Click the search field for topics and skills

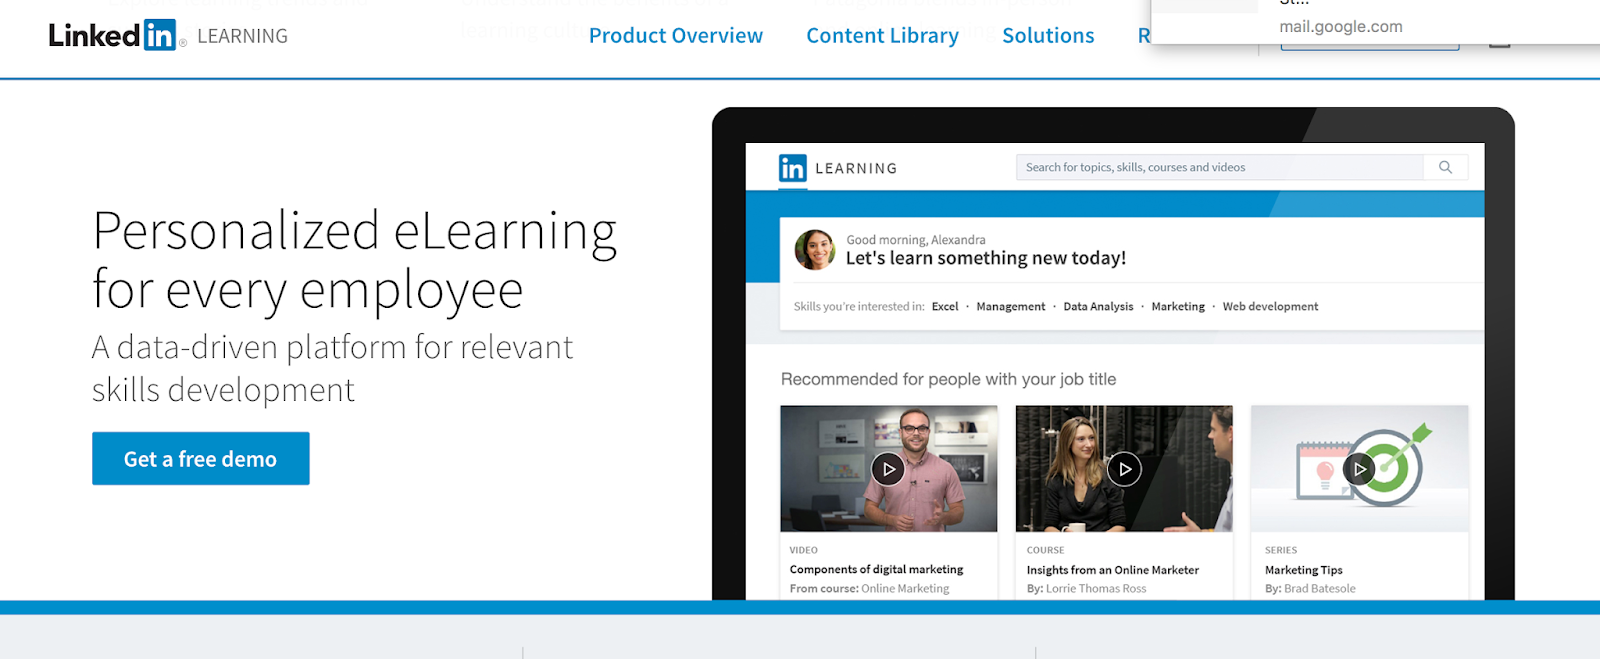[x=1220, y=167]
